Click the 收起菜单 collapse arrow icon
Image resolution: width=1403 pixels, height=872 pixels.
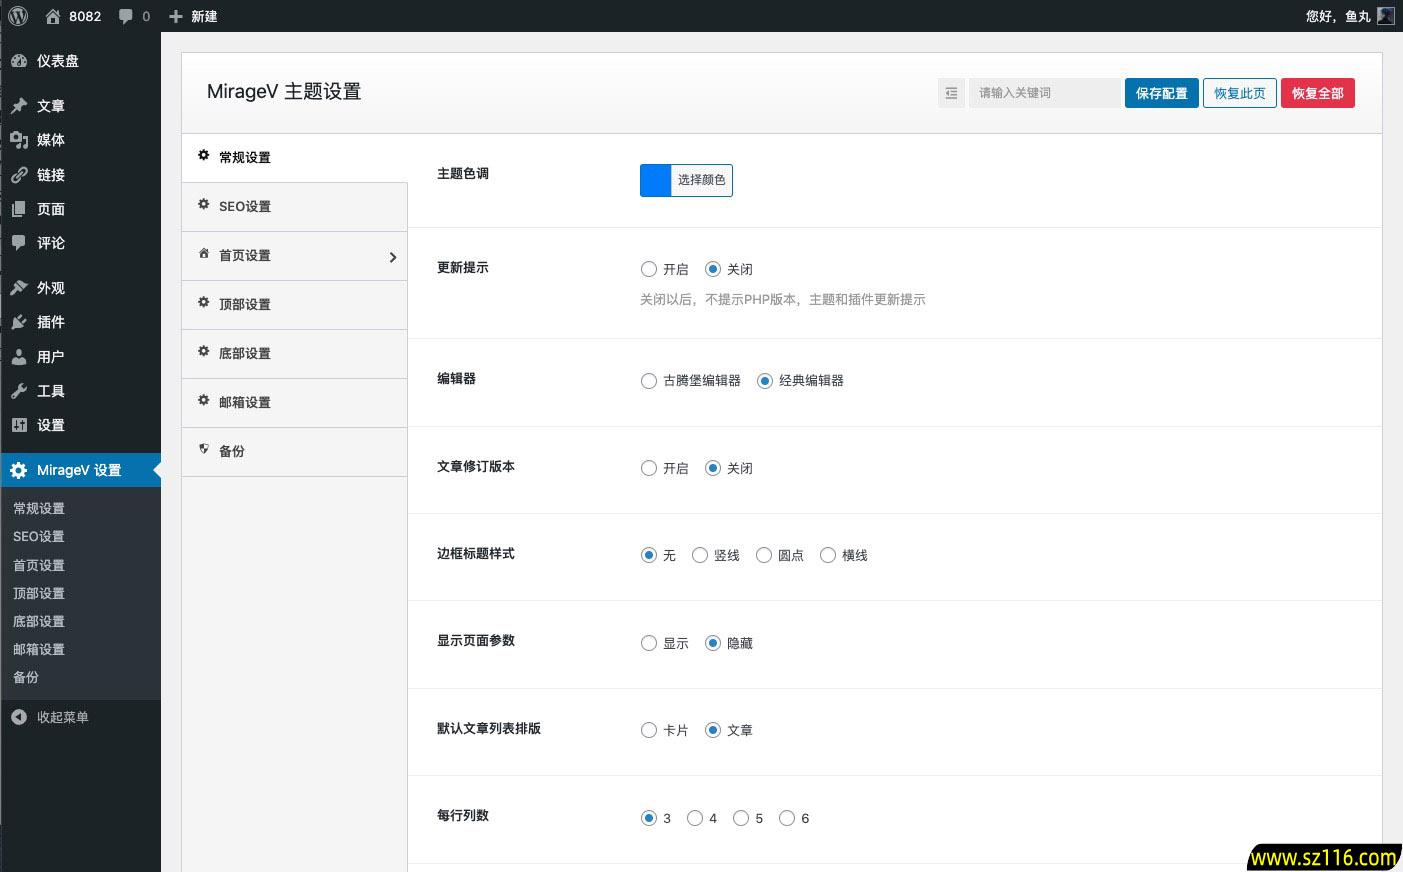pos(19,717)
